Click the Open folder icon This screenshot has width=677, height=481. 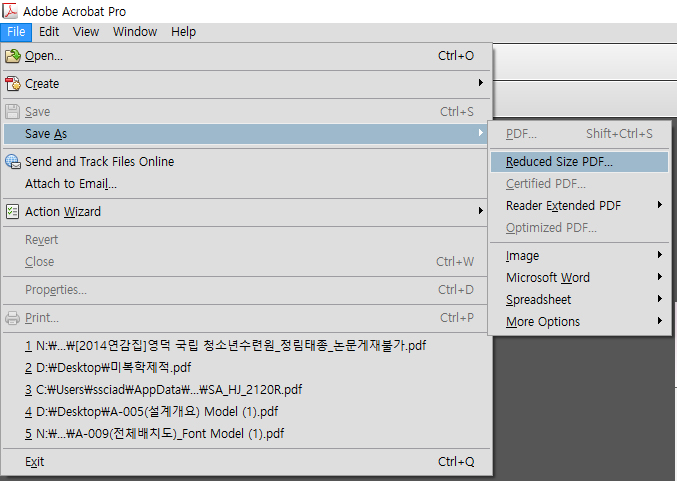click(x=13, y=56)
